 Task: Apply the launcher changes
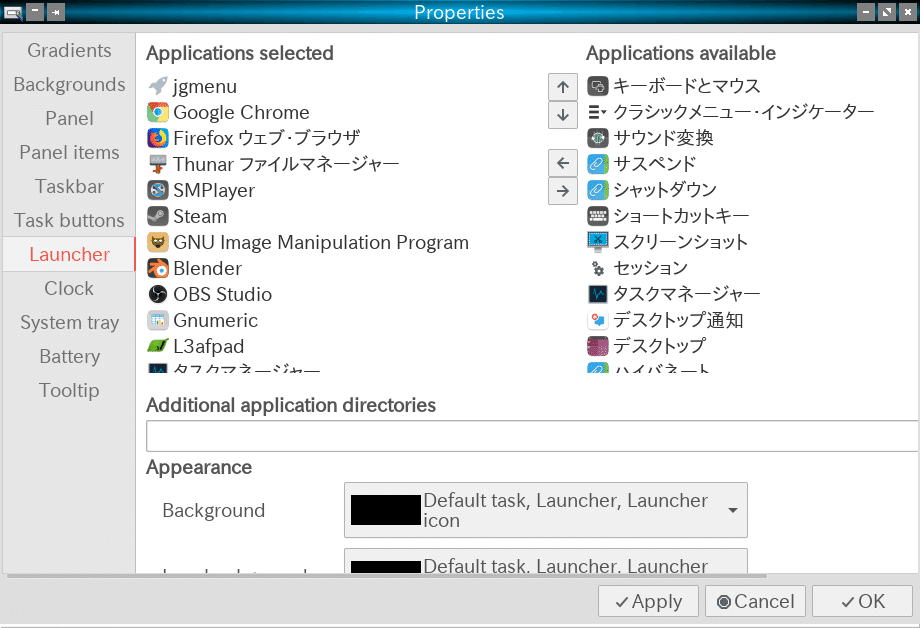(x=648, y=601)
